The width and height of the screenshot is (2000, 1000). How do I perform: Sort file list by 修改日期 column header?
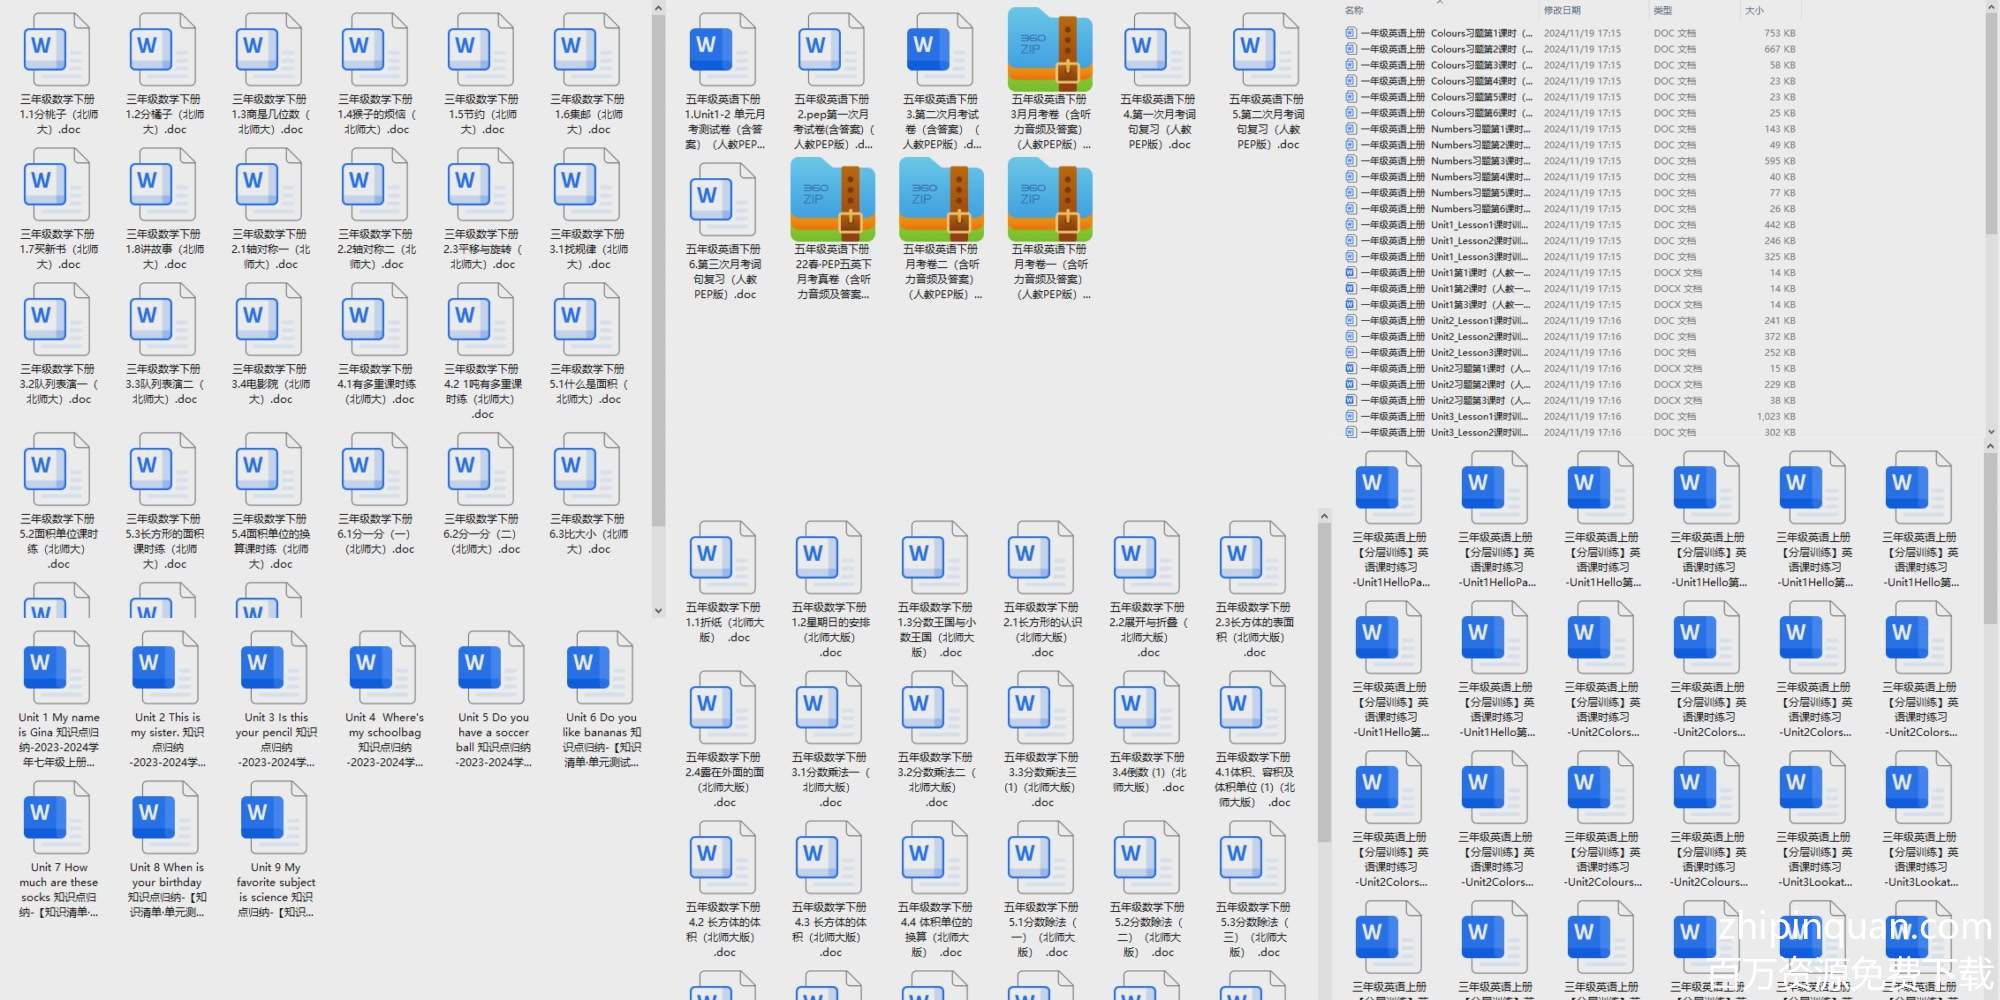pos(1562,10)
